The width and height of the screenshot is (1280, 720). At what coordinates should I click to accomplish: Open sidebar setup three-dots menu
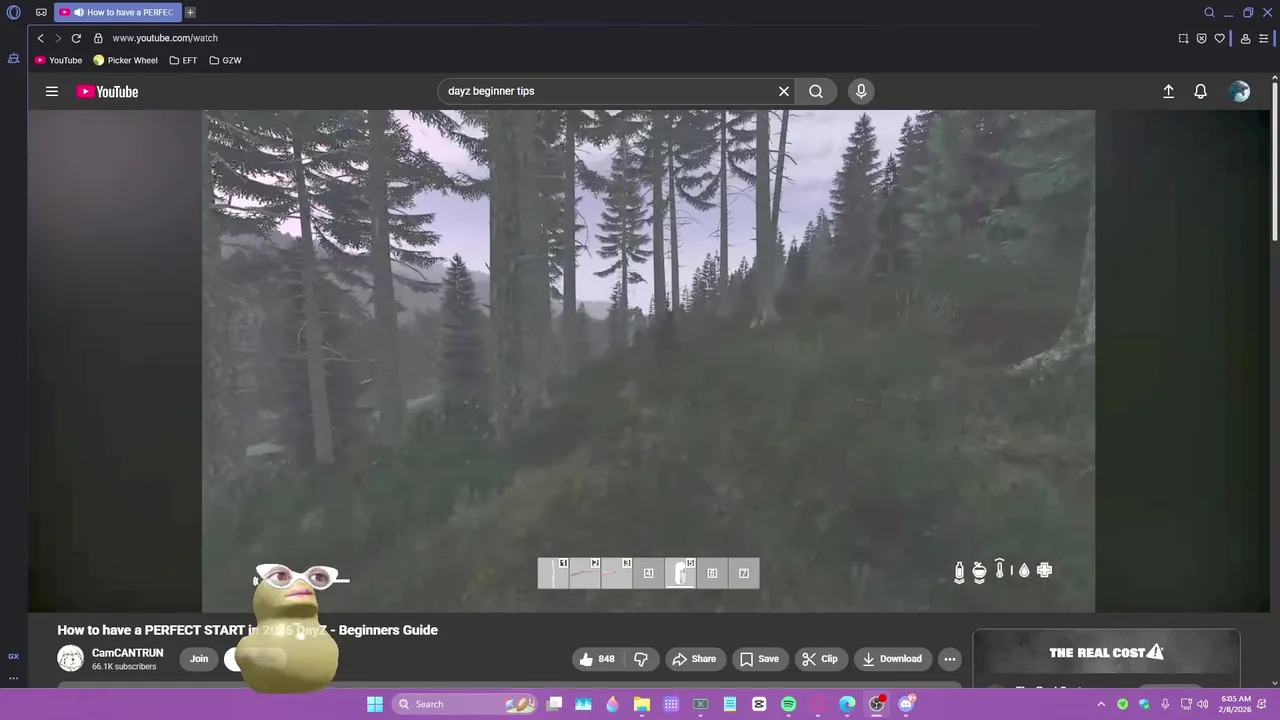pos(13,678)
